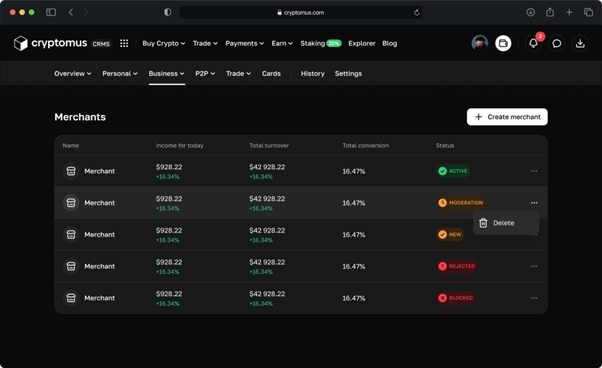
Task: Select Delete in the context menu
Action: 506,223
